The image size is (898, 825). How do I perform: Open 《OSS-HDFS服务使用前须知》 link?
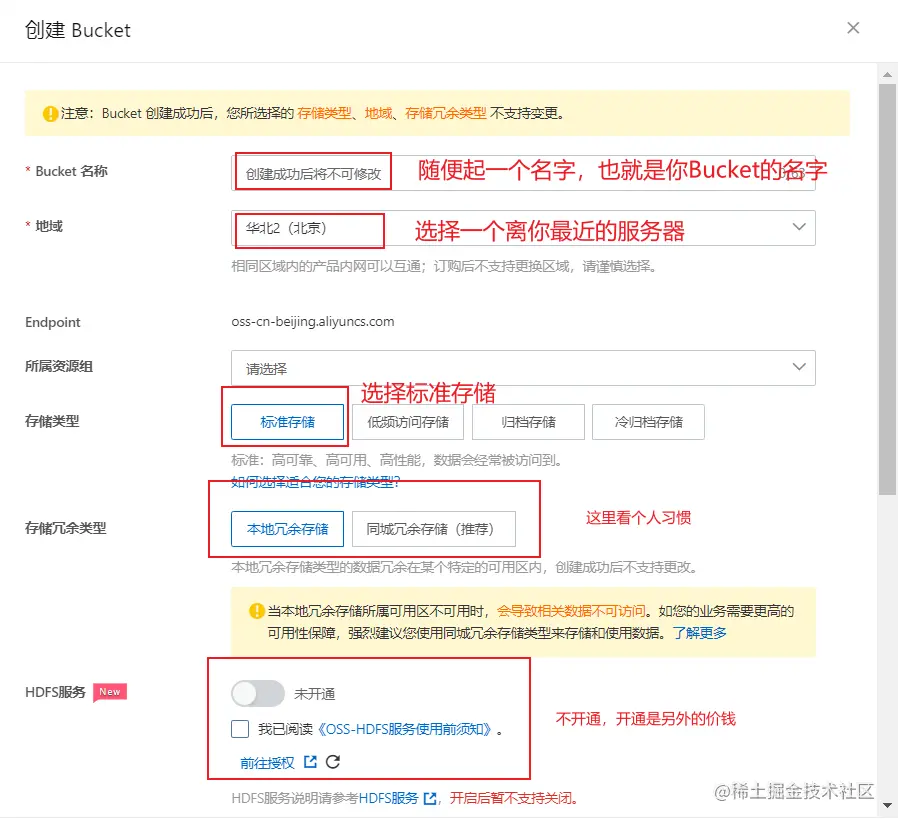click(x=404, y=729)
